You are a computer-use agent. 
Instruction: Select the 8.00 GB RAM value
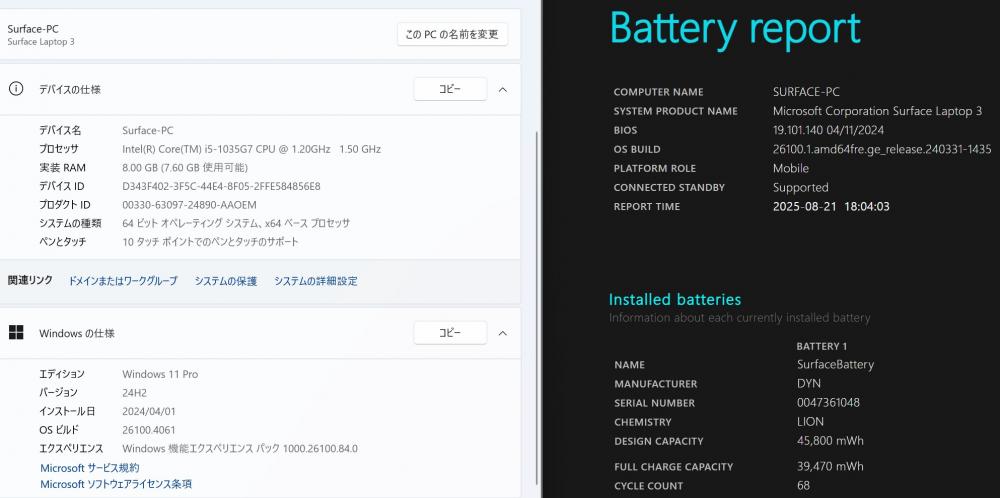[185, 167]
